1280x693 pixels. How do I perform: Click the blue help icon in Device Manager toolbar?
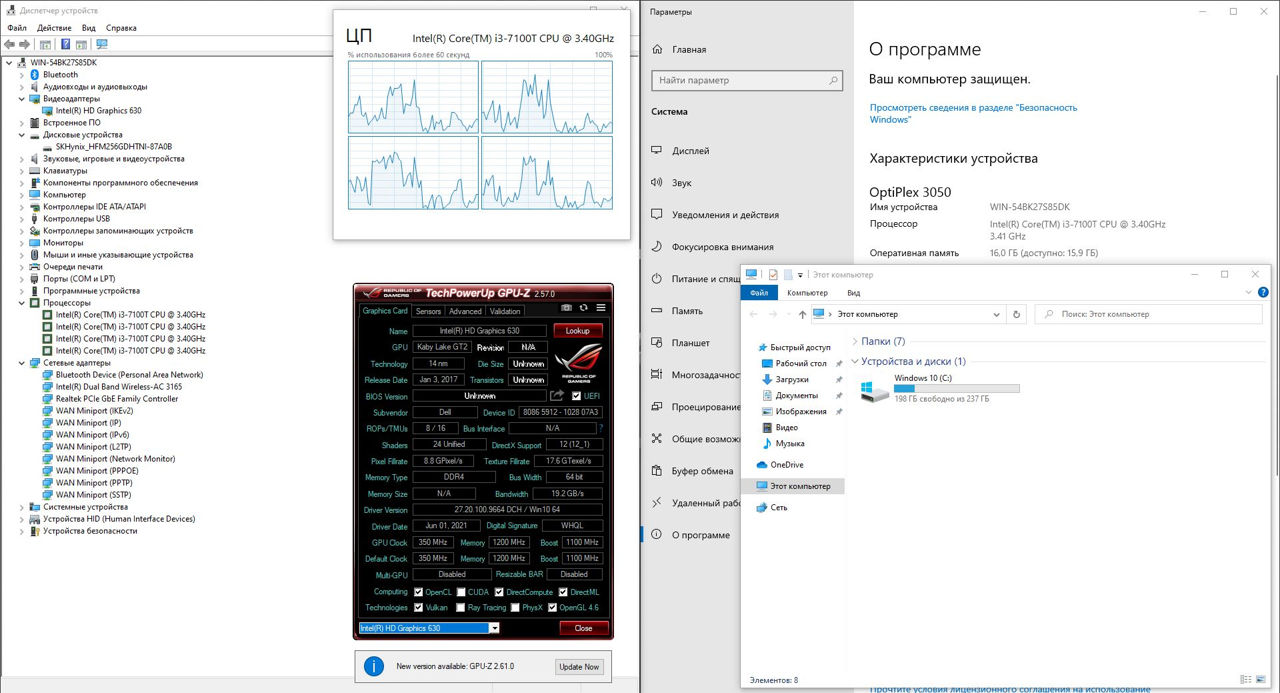(66, 44)
